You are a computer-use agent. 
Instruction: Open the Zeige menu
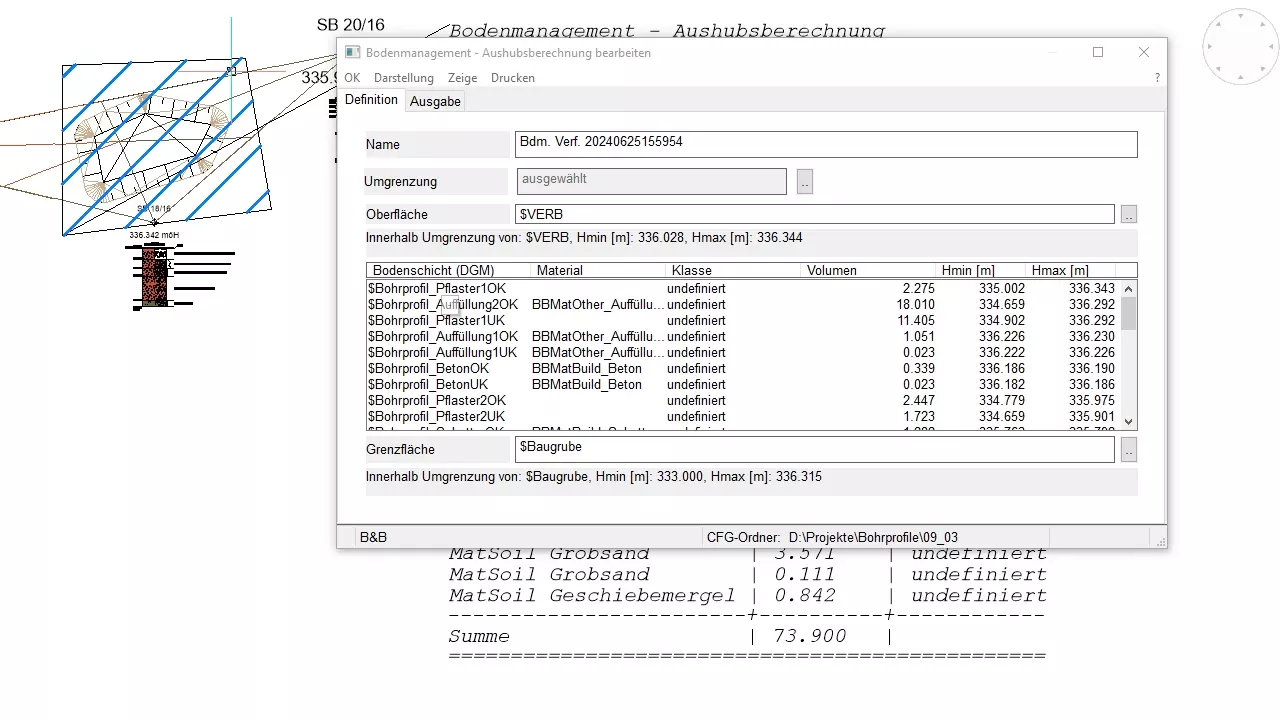(x=462, y=77)
